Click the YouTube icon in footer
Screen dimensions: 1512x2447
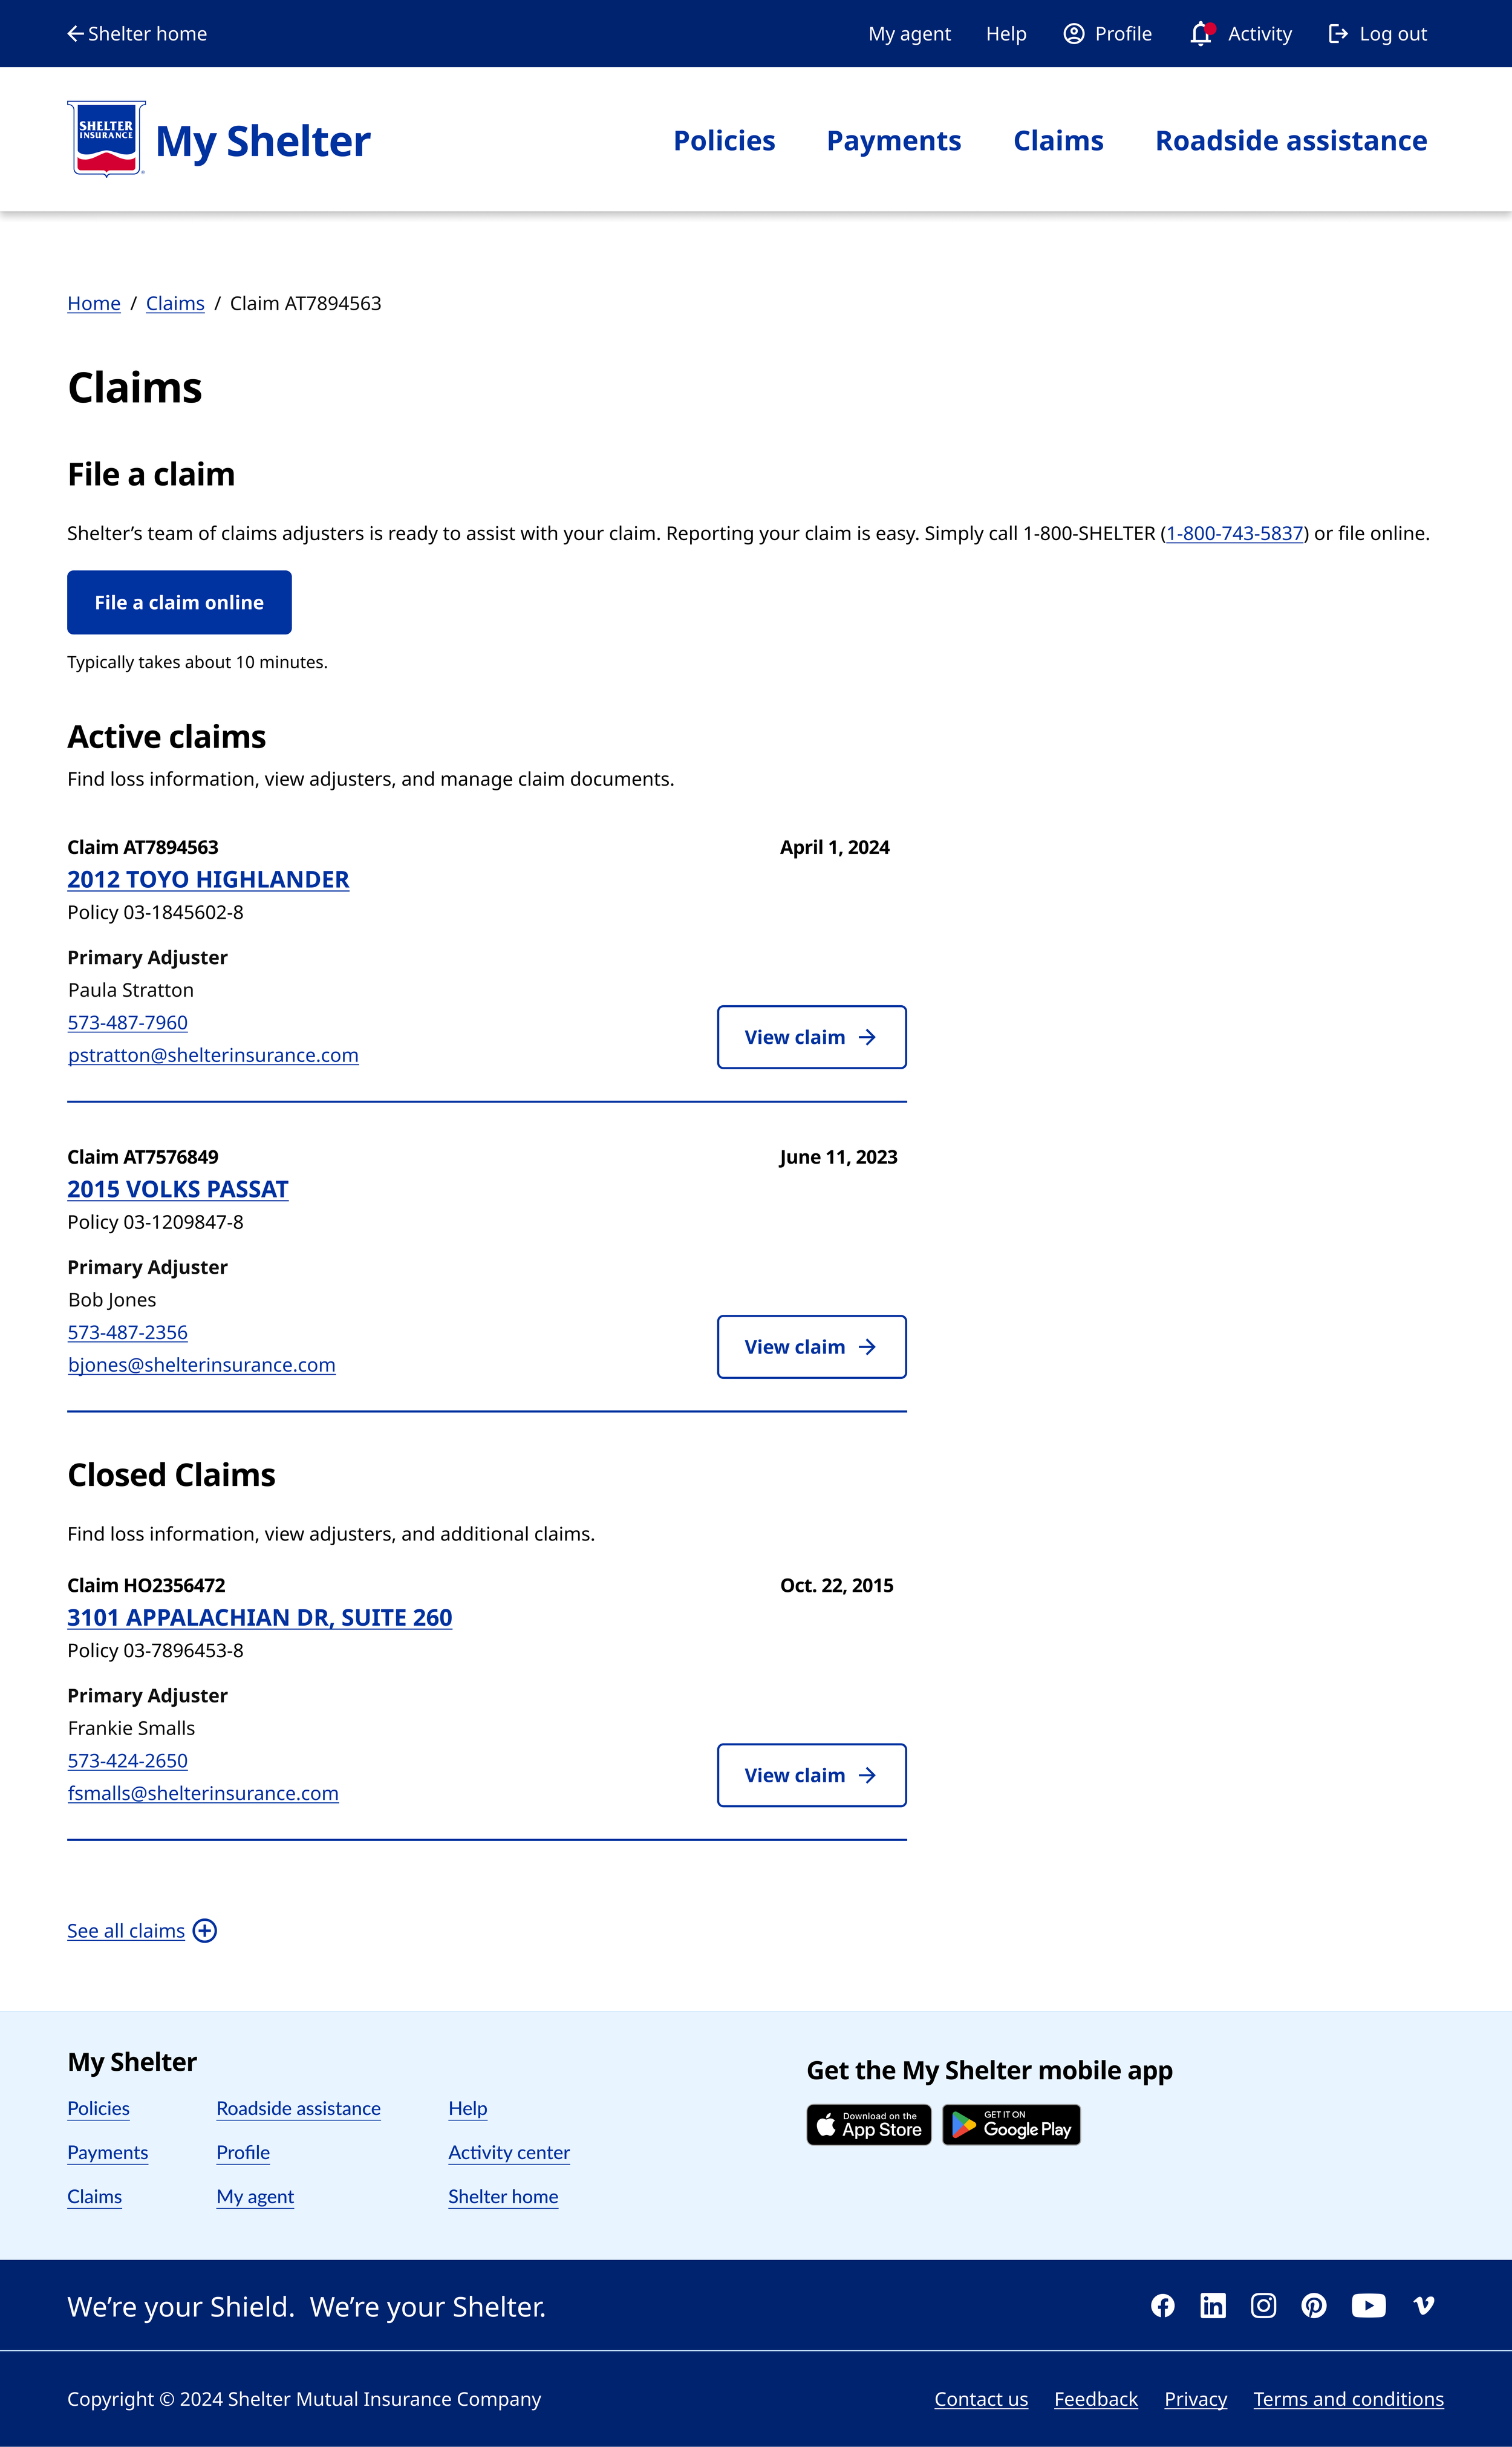(1368, 2305)
